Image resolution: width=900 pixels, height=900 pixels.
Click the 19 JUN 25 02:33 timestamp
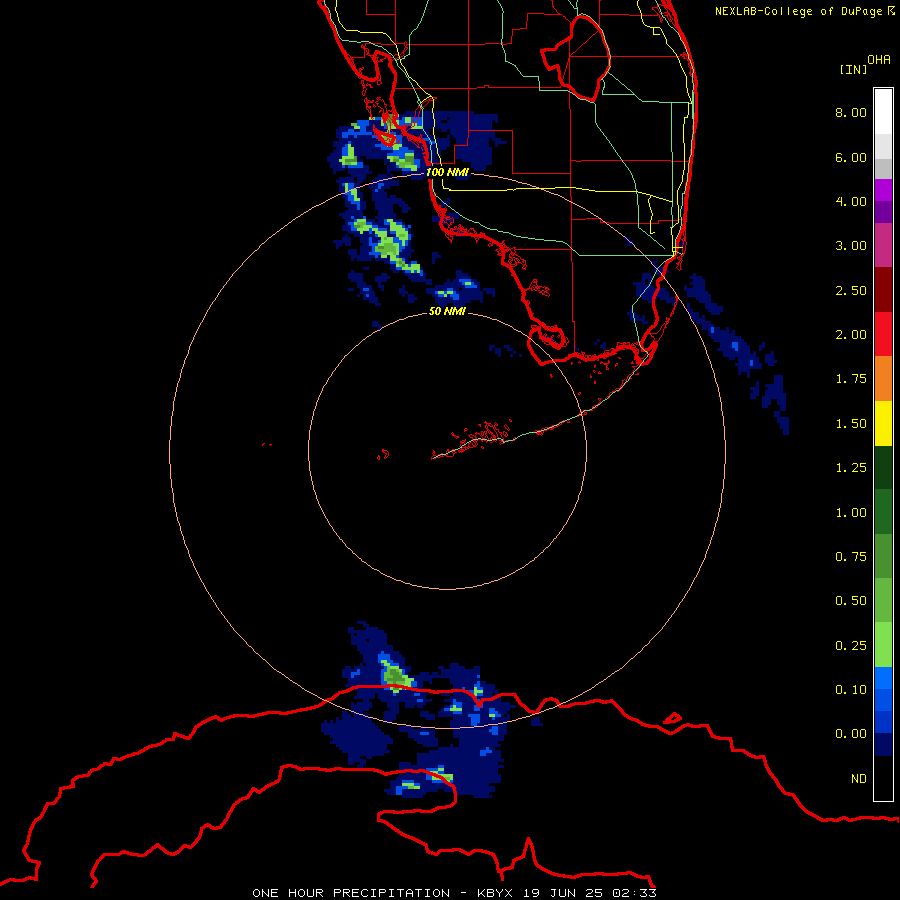(591, 893)
